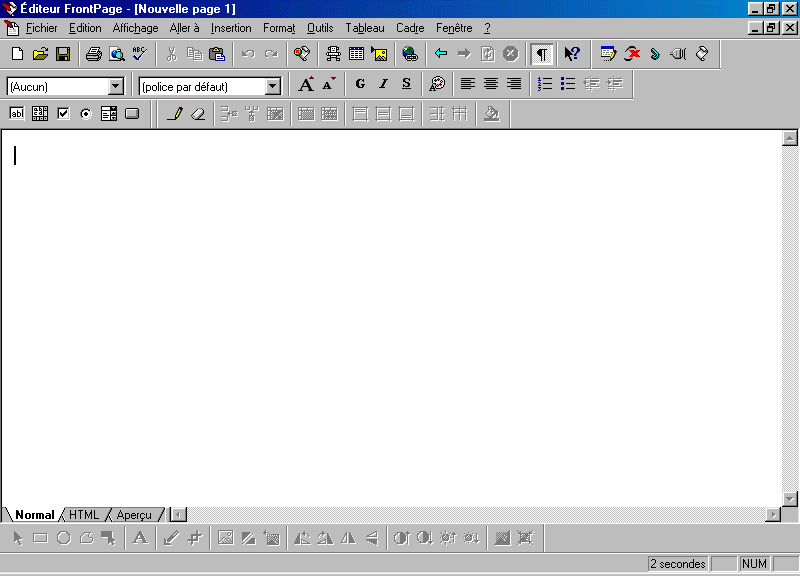Insert a one-line text box form field
Image resolution: width=800 pixels, height=576 pixels.
tap(17, 114)
